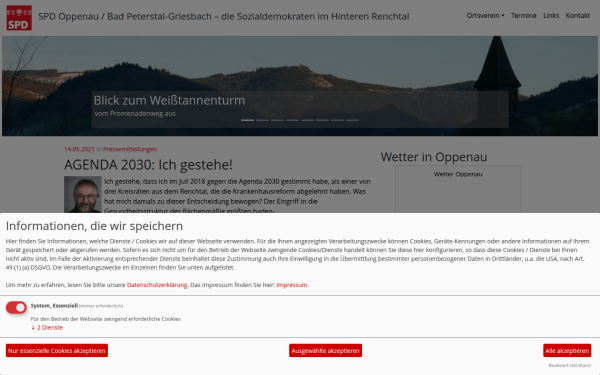This screenshot has width=600, height=375.
Task: Open the Realisiert mit Klaro! link
Action: coord(569,365)
